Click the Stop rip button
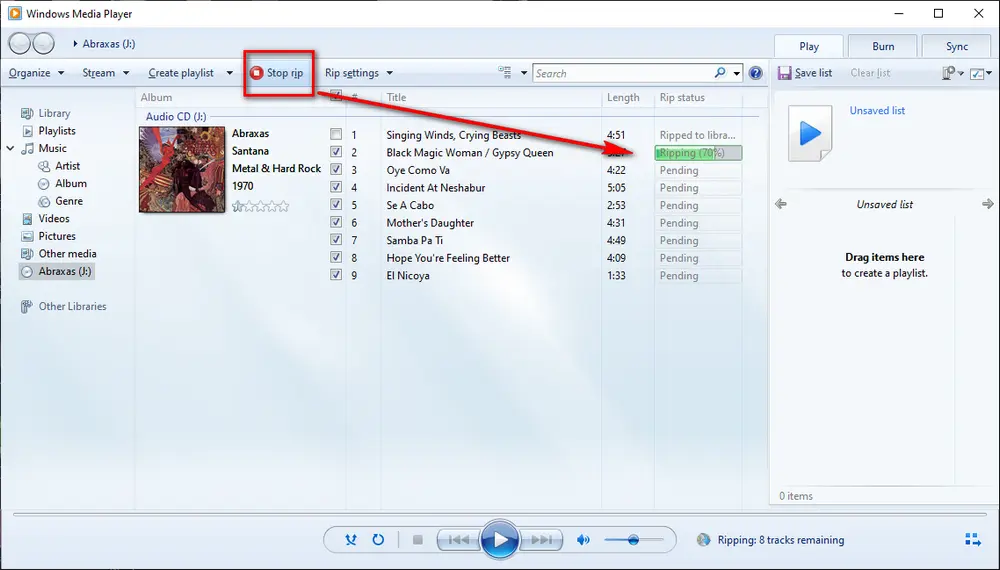 pos(277,73)
